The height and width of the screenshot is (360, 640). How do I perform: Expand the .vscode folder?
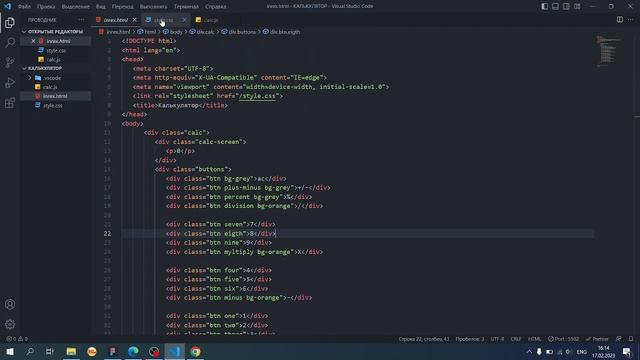tap(52, 78)
